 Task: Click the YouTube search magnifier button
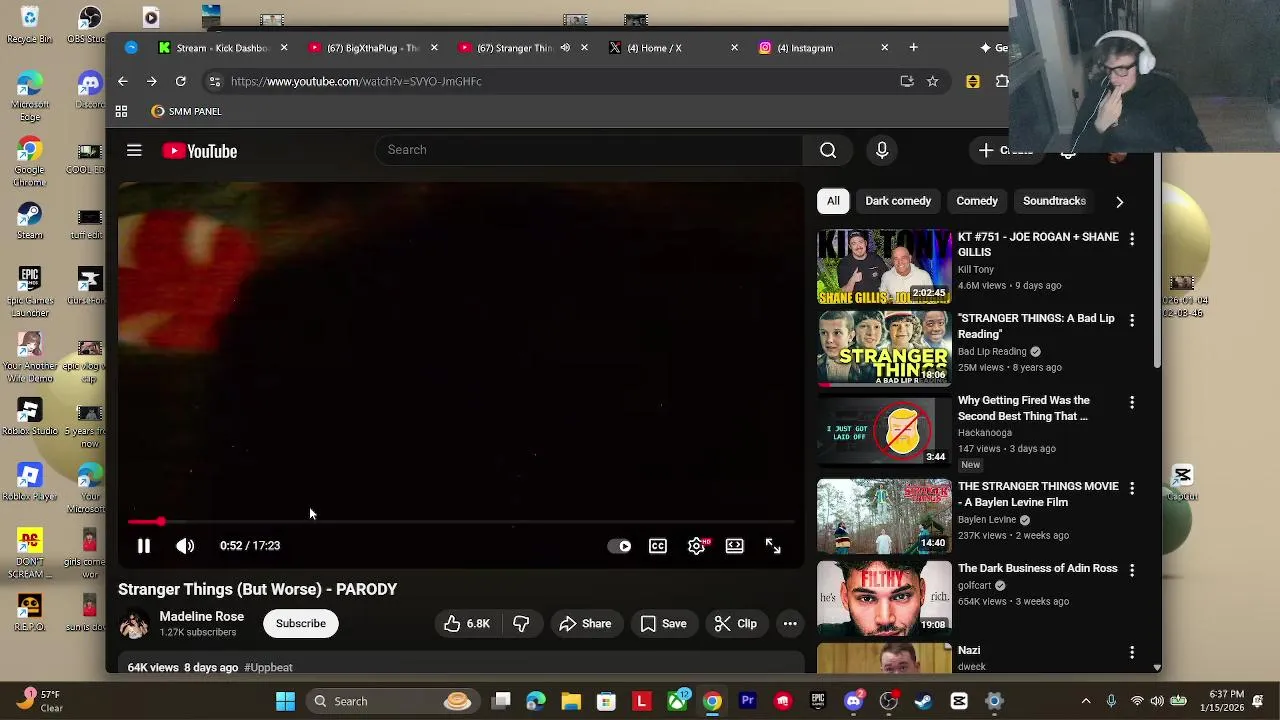(x=828, y=150)
